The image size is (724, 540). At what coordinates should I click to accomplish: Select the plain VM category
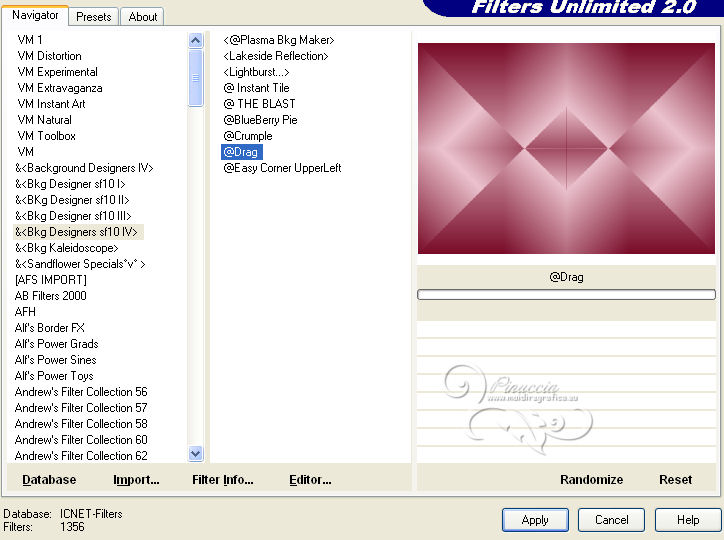coord(26,152)
